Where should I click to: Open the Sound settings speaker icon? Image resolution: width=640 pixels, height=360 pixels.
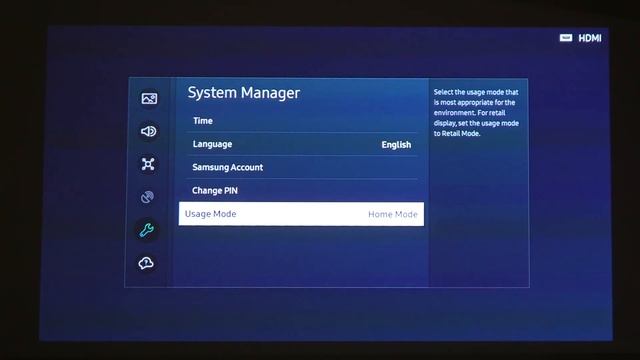coord(149,131)
